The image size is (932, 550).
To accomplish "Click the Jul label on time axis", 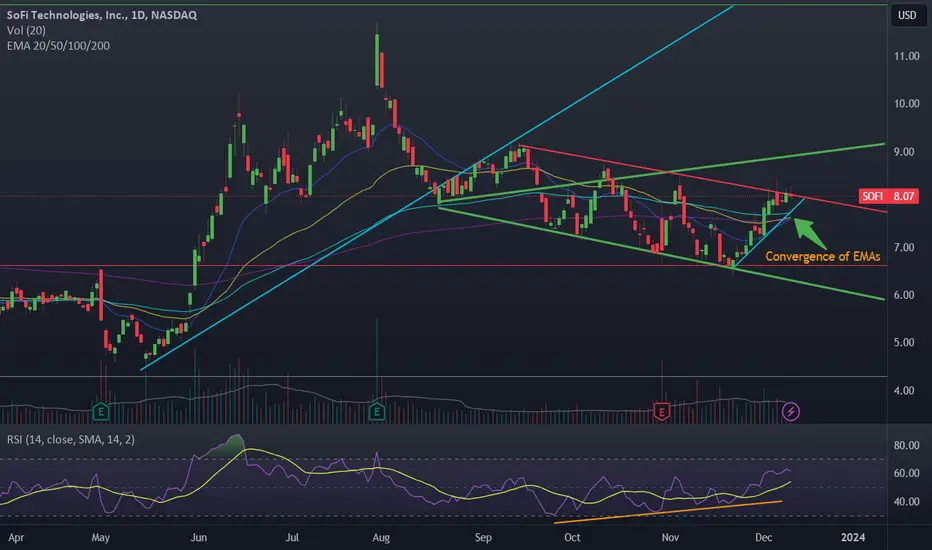I will pos(292,538).
